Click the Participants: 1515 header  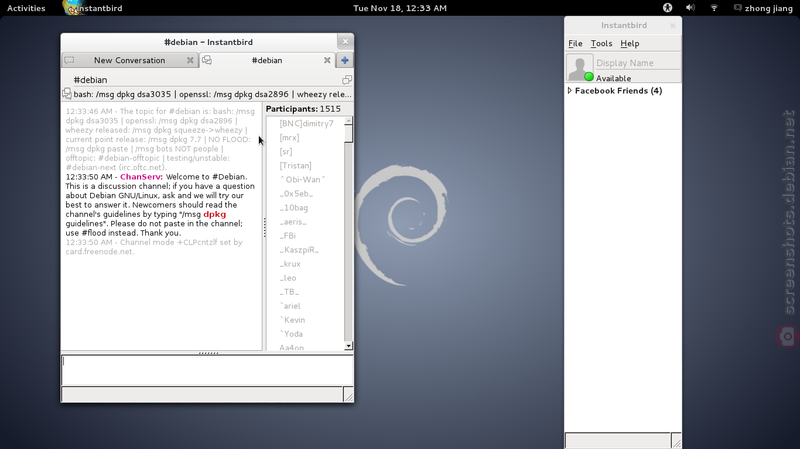tap(303, 109)
